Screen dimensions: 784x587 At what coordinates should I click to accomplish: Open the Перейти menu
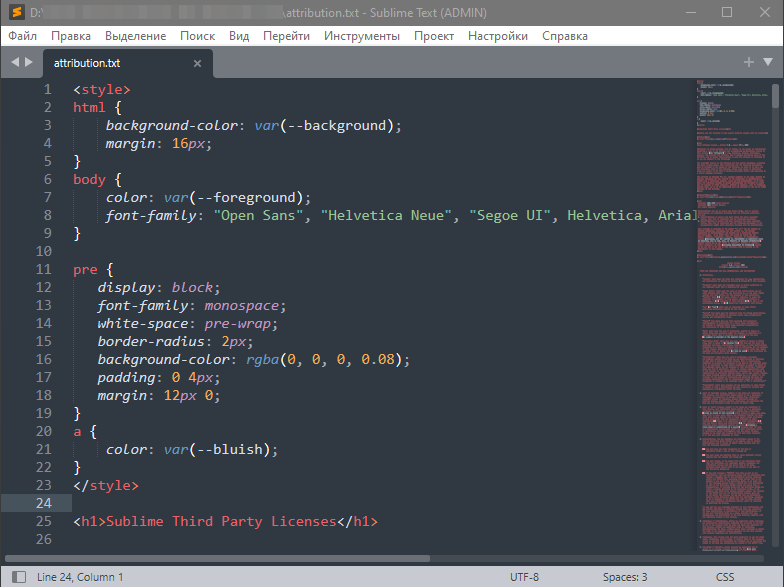point(286,36)
